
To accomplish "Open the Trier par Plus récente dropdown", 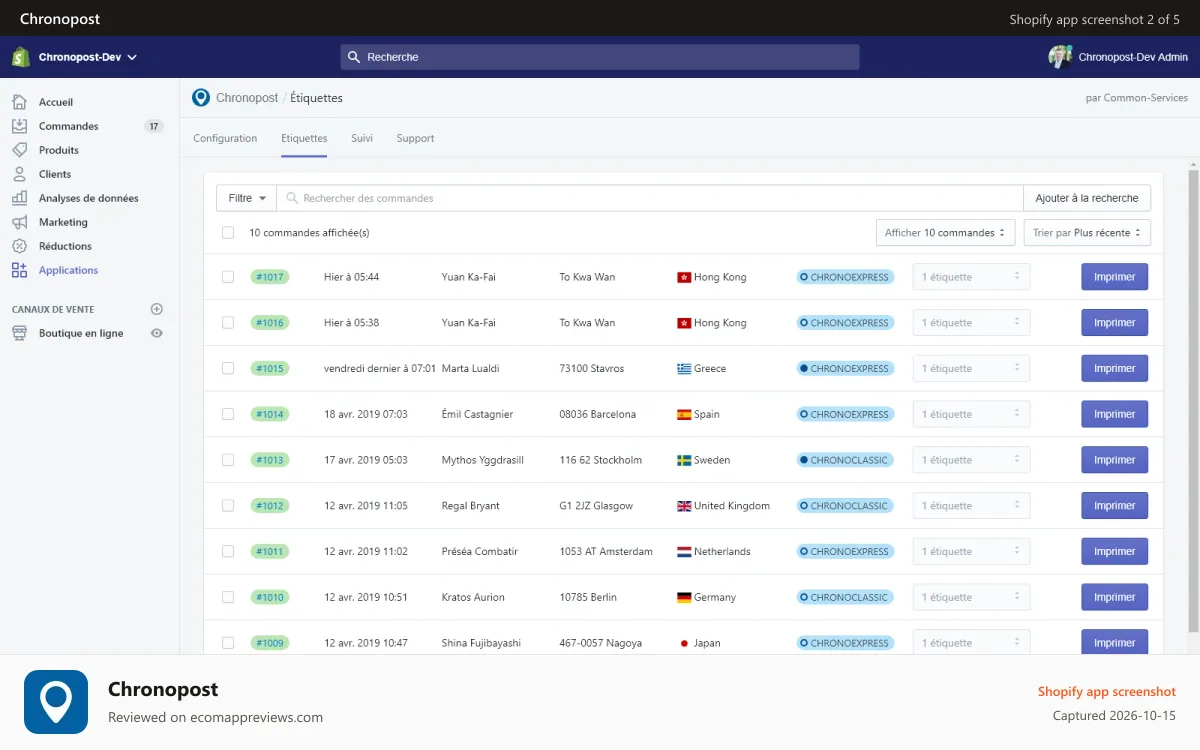I will [1087, 232].
